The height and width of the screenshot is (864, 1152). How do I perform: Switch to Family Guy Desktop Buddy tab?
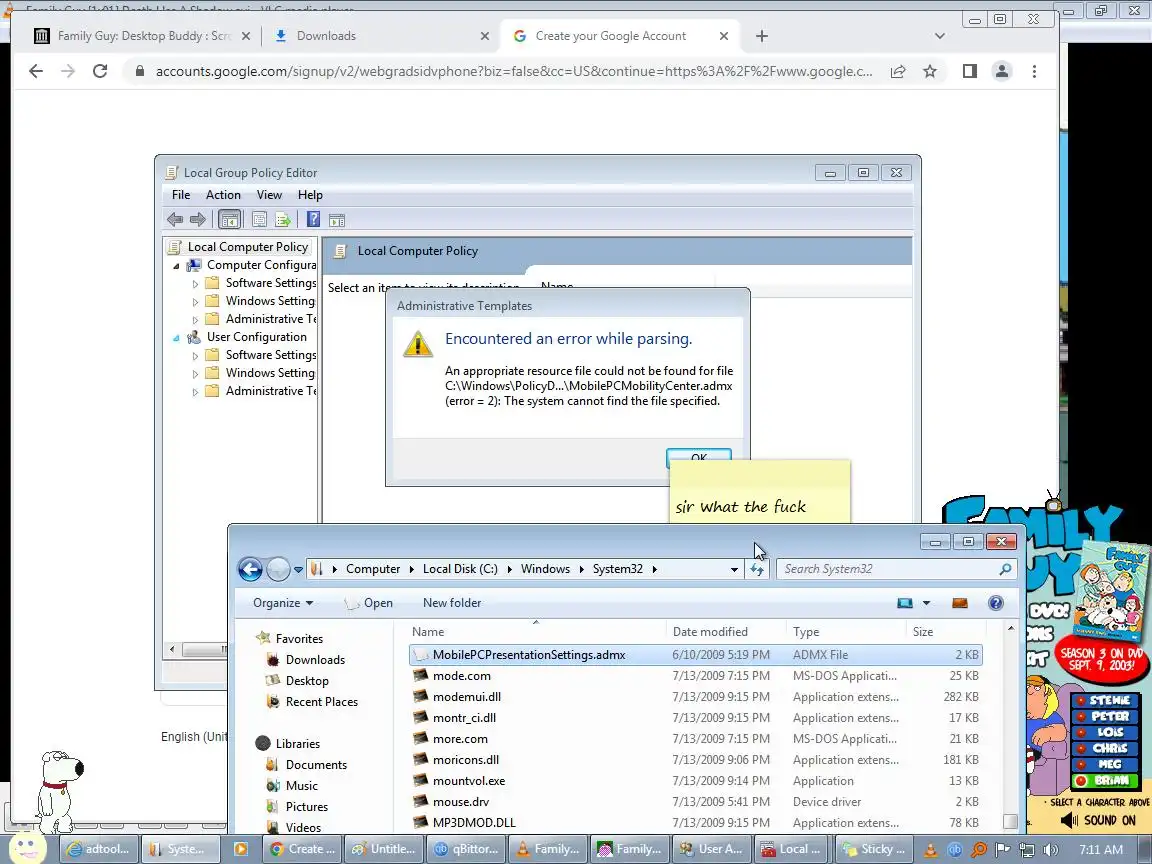pos(143,36)
